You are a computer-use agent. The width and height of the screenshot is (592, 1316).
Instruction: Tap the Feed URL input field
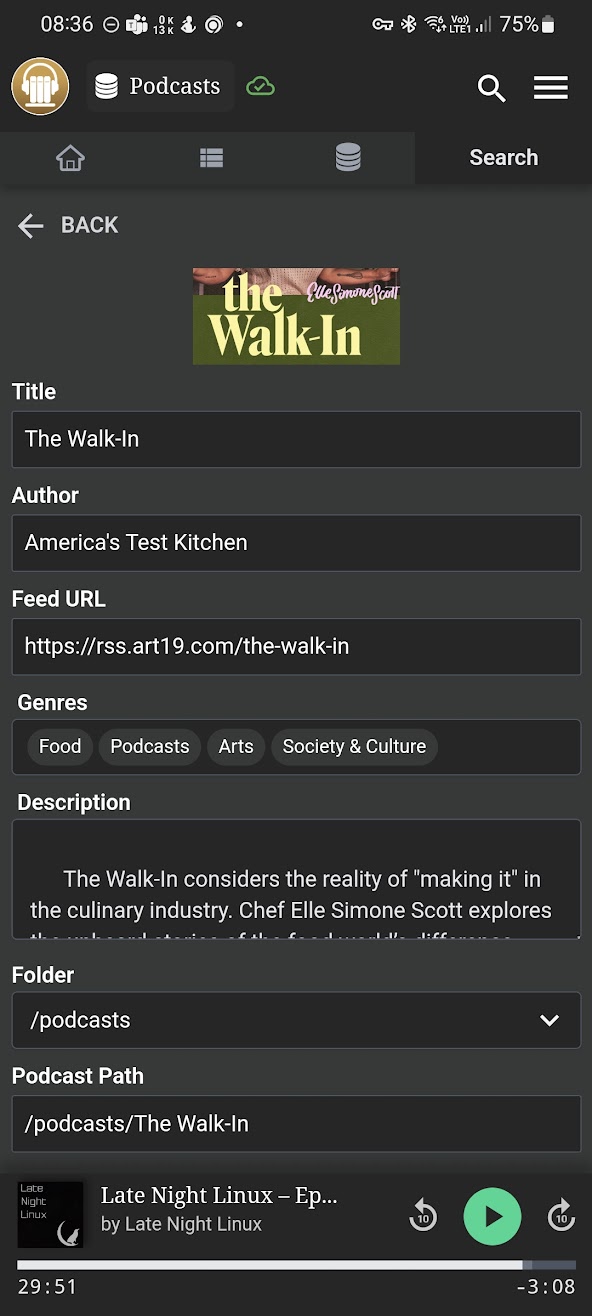(296, 646)
